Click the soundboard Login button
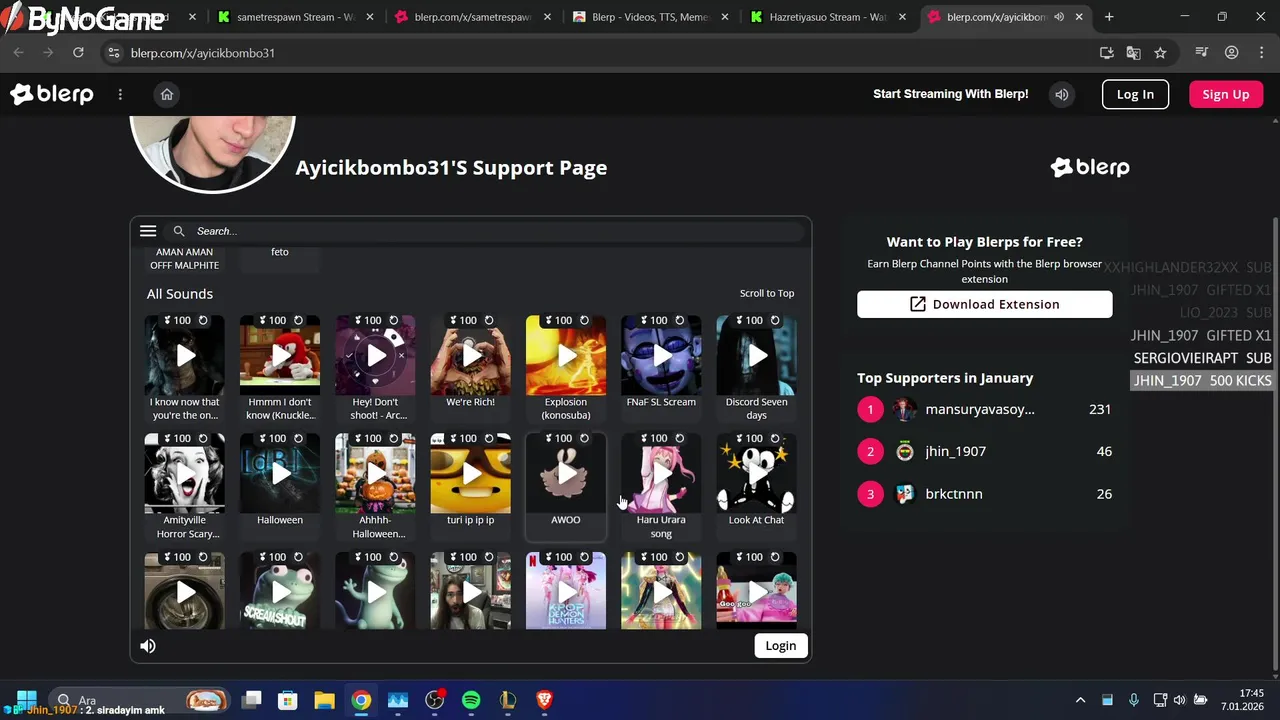Screen dimensions: 1280x720 pyautogui.click(x=781, y=646)
